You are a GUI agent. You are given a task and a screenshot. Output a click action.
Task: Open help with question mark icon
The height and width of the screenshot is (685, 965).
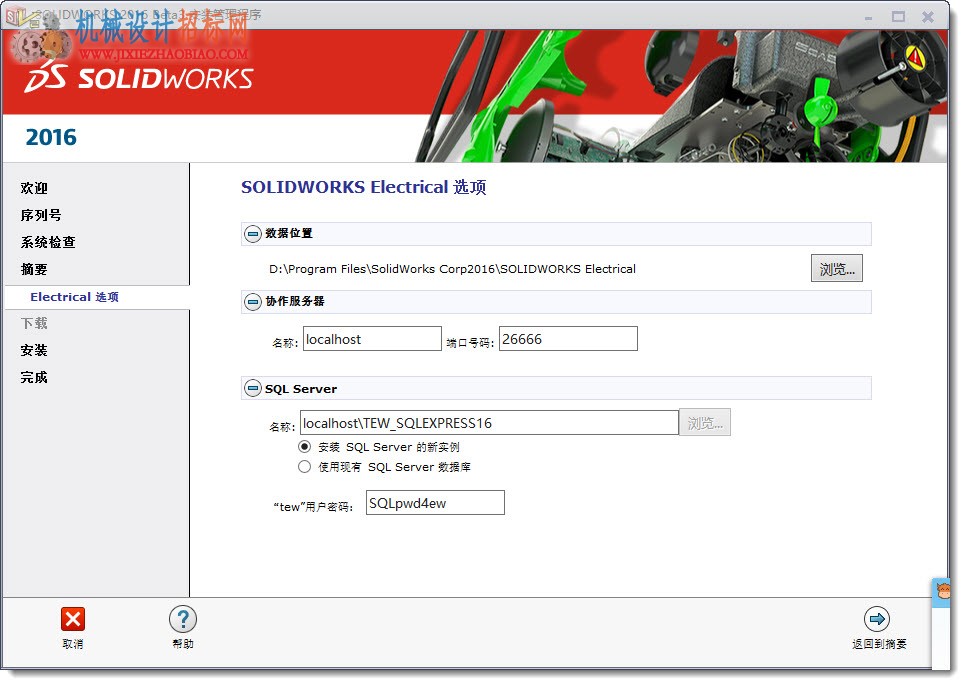[183, 620]
